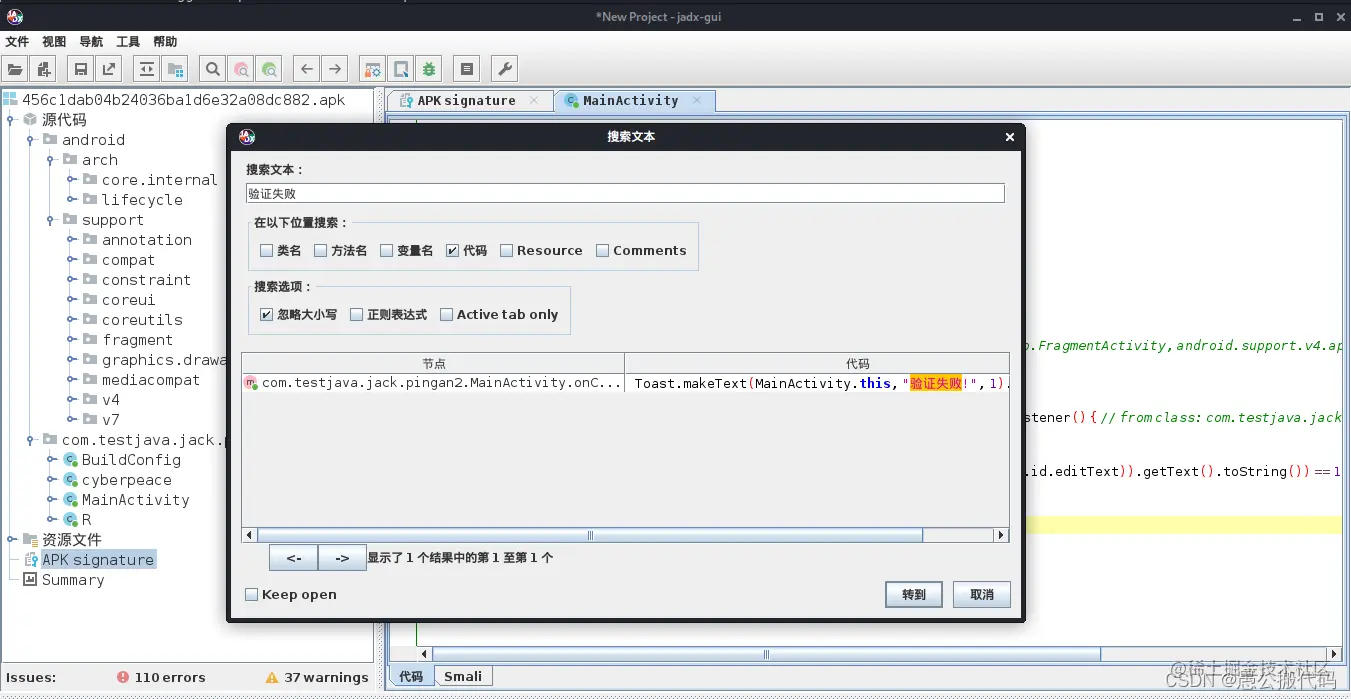Open the 帮助 menu
This screenshot has width=1351, height=699.
click(165, 42)
